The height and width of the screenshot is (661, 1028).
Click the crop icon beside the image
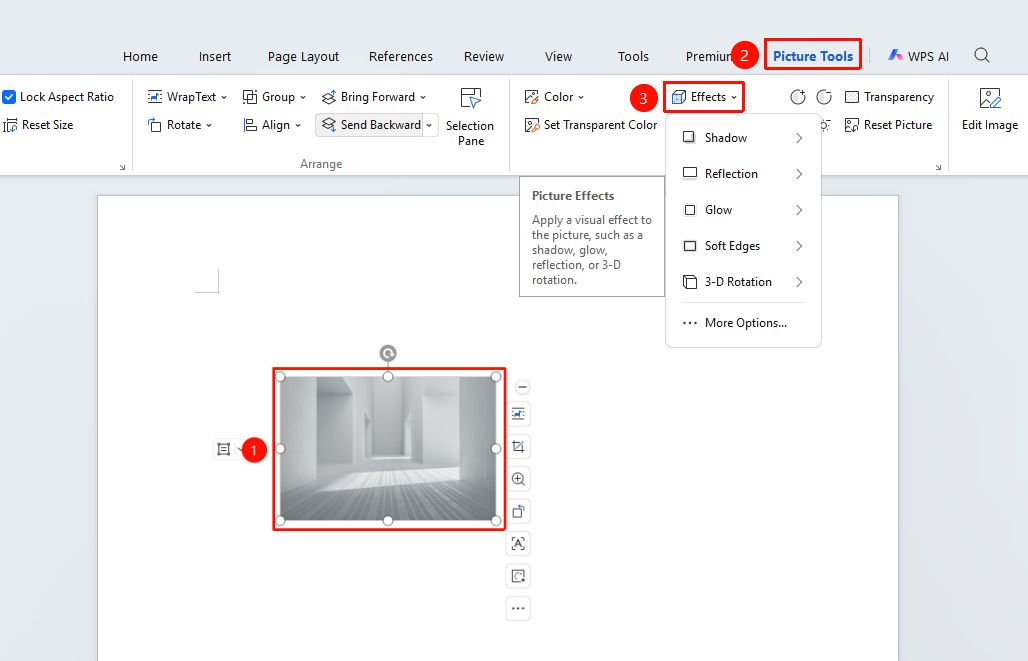point(518,447)
